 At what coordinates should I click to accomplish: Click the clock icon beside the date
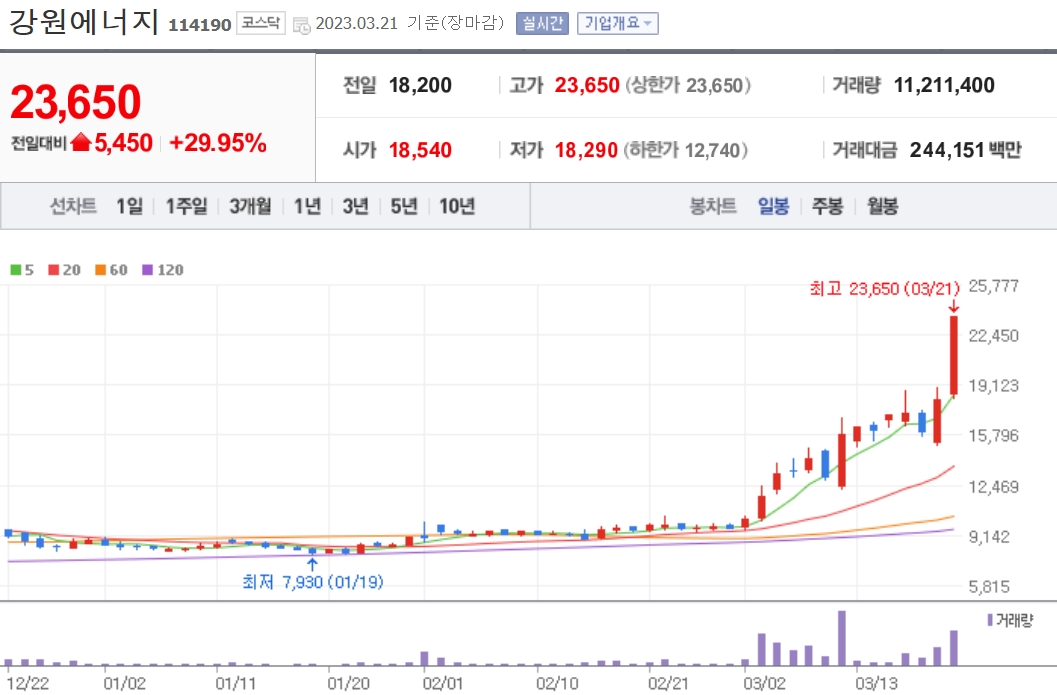301,25
